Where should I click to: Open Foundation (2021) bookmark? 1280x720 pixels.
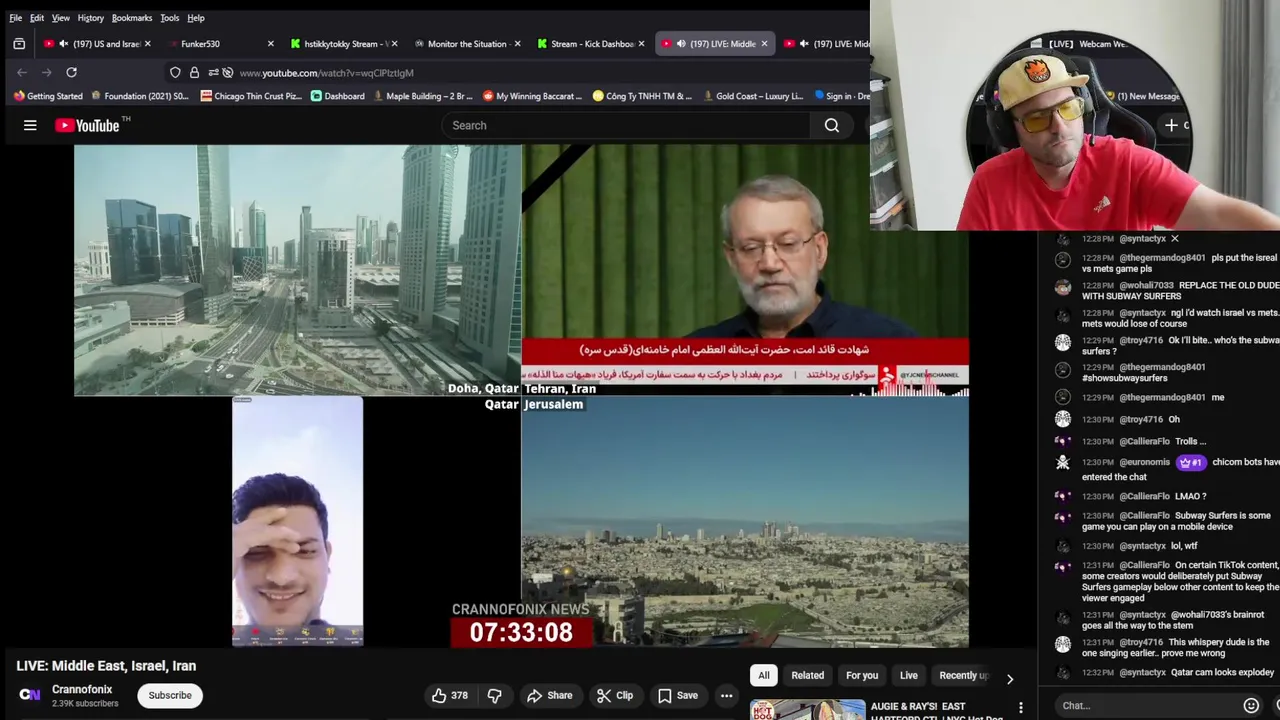tap(140, 96)
